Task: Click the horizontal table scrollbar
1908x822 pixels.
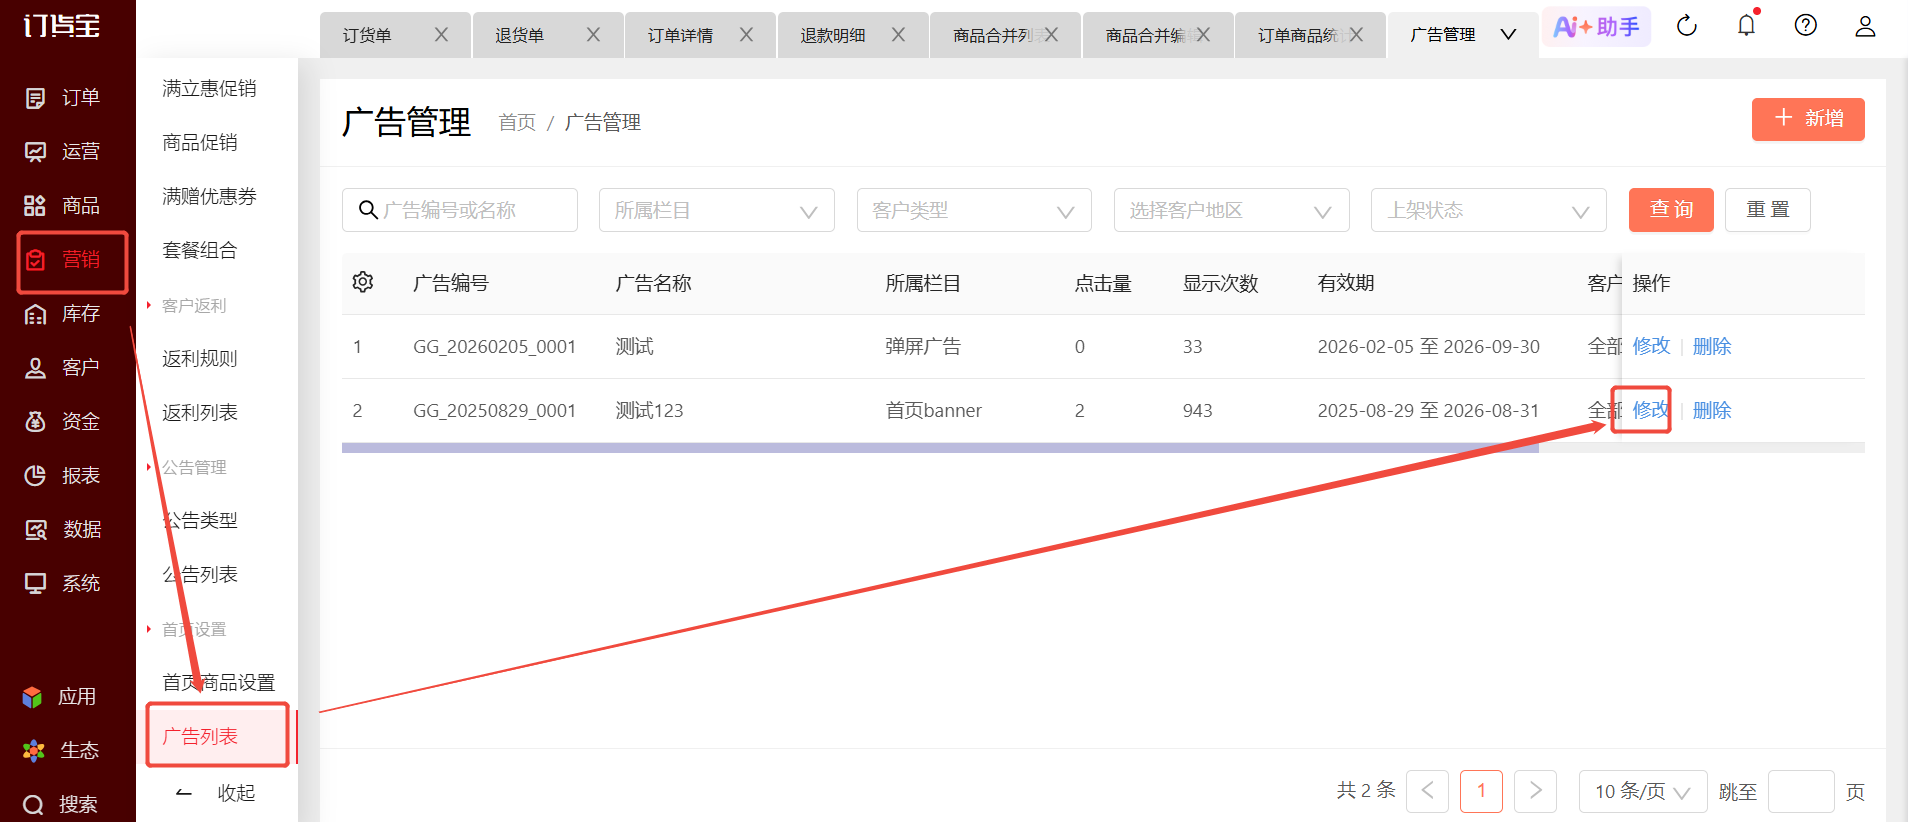Action: 940,448
